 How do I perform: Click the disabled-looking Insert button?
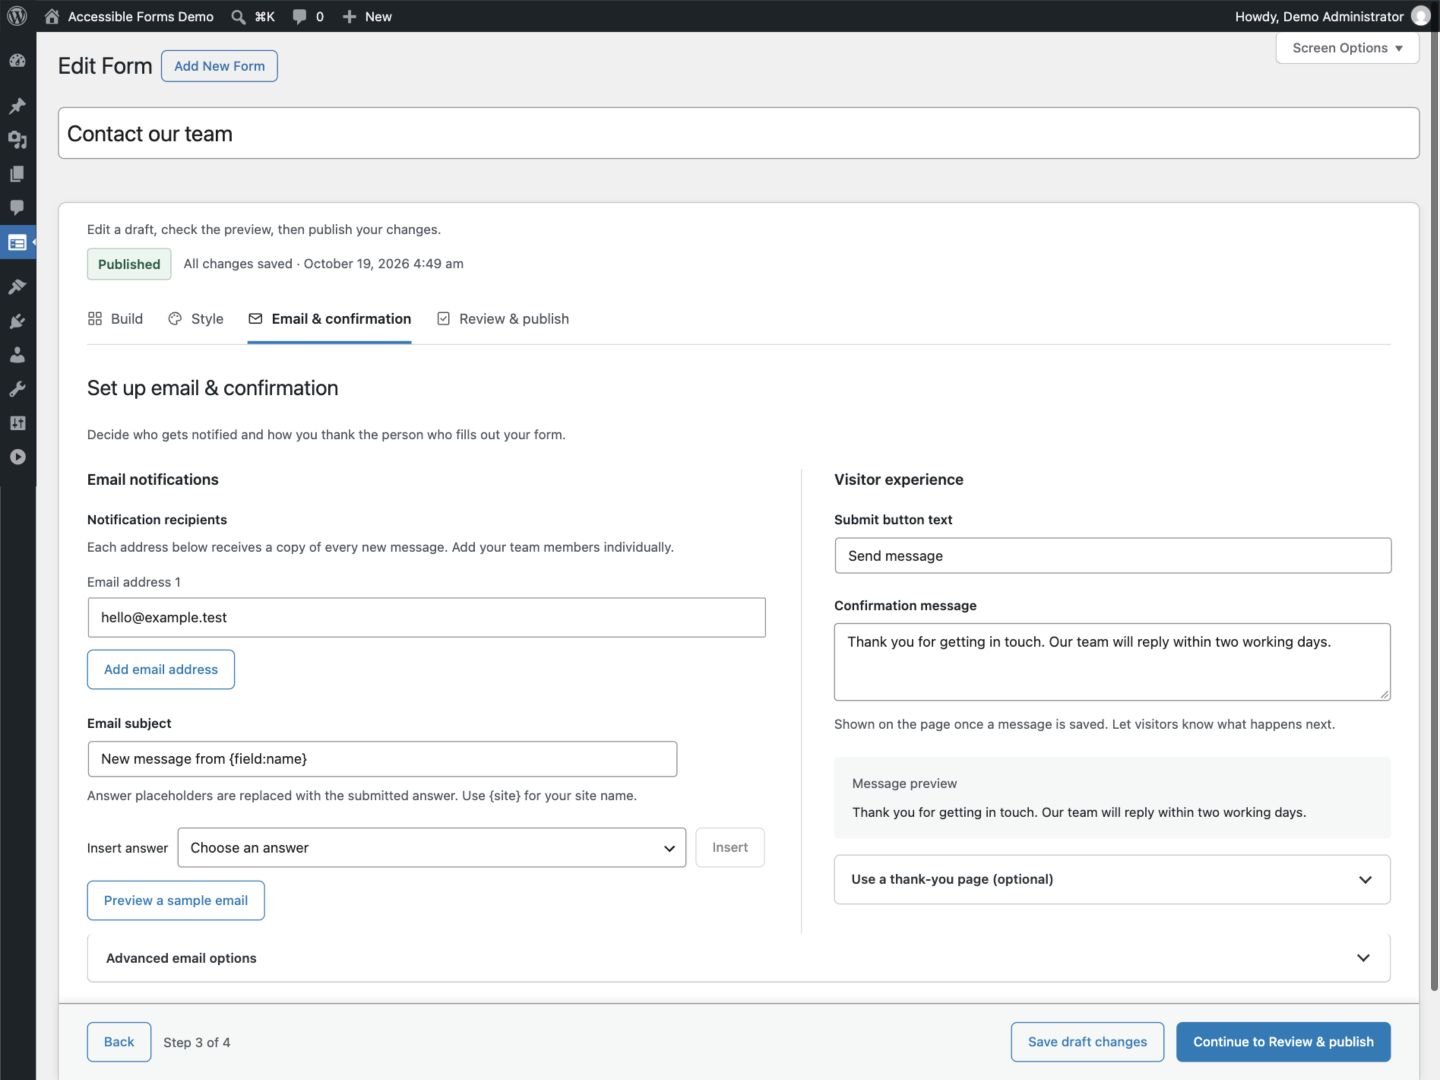[730, 848]
